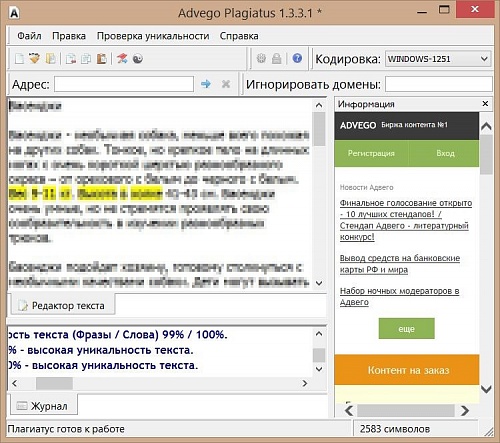
Task: Click the Вход button in the Advego panel
Action: point(445,153)
